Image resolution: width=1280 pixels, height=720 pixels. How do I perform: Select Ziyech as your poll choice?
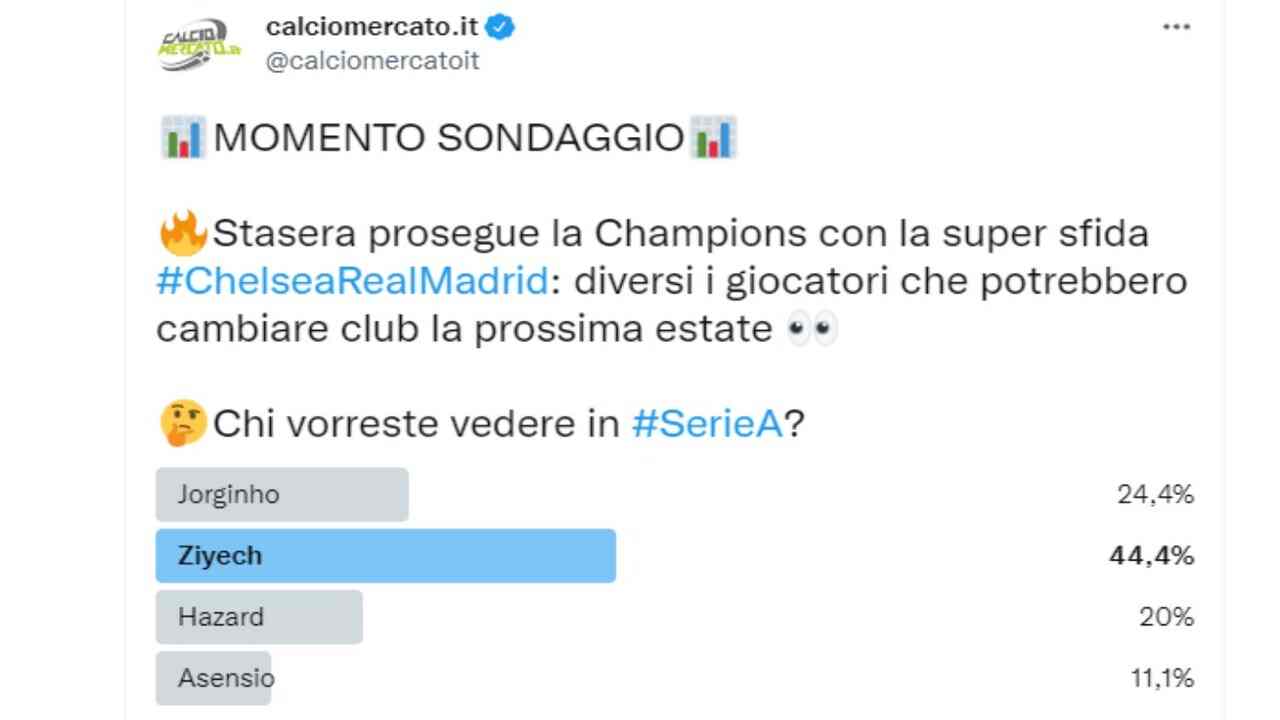385,555
